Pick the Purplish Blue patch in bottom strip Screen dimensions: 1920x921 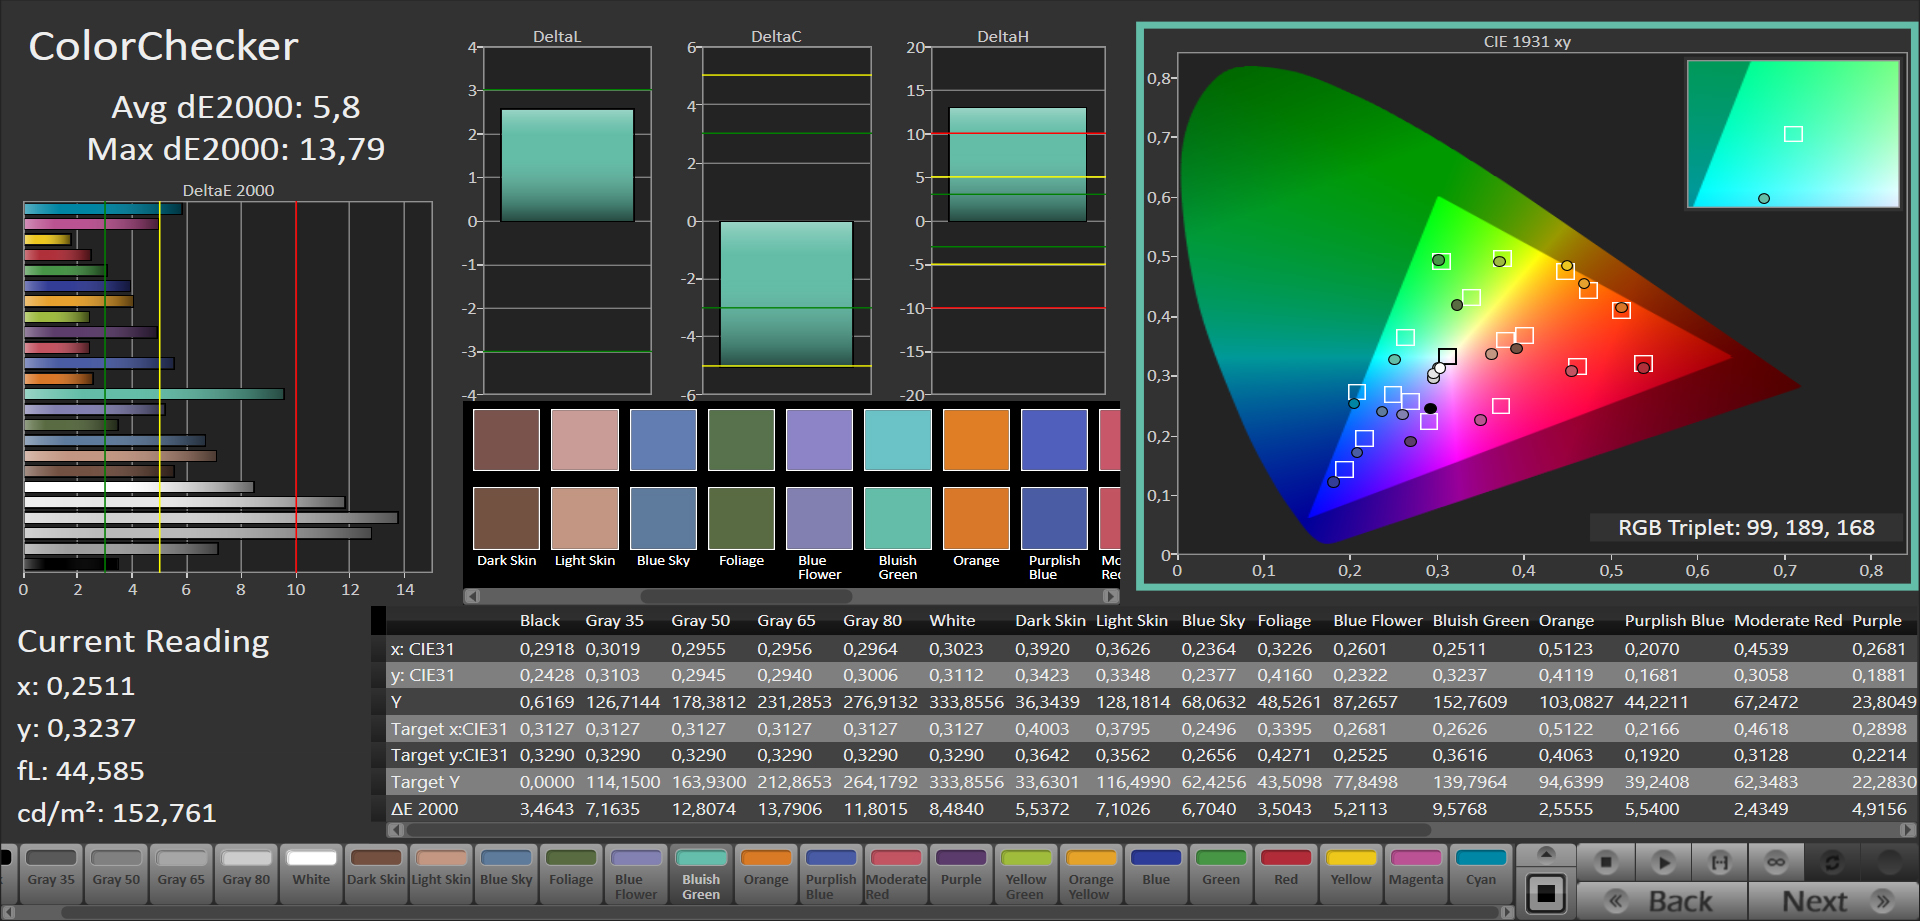click(x=831, y=874)
